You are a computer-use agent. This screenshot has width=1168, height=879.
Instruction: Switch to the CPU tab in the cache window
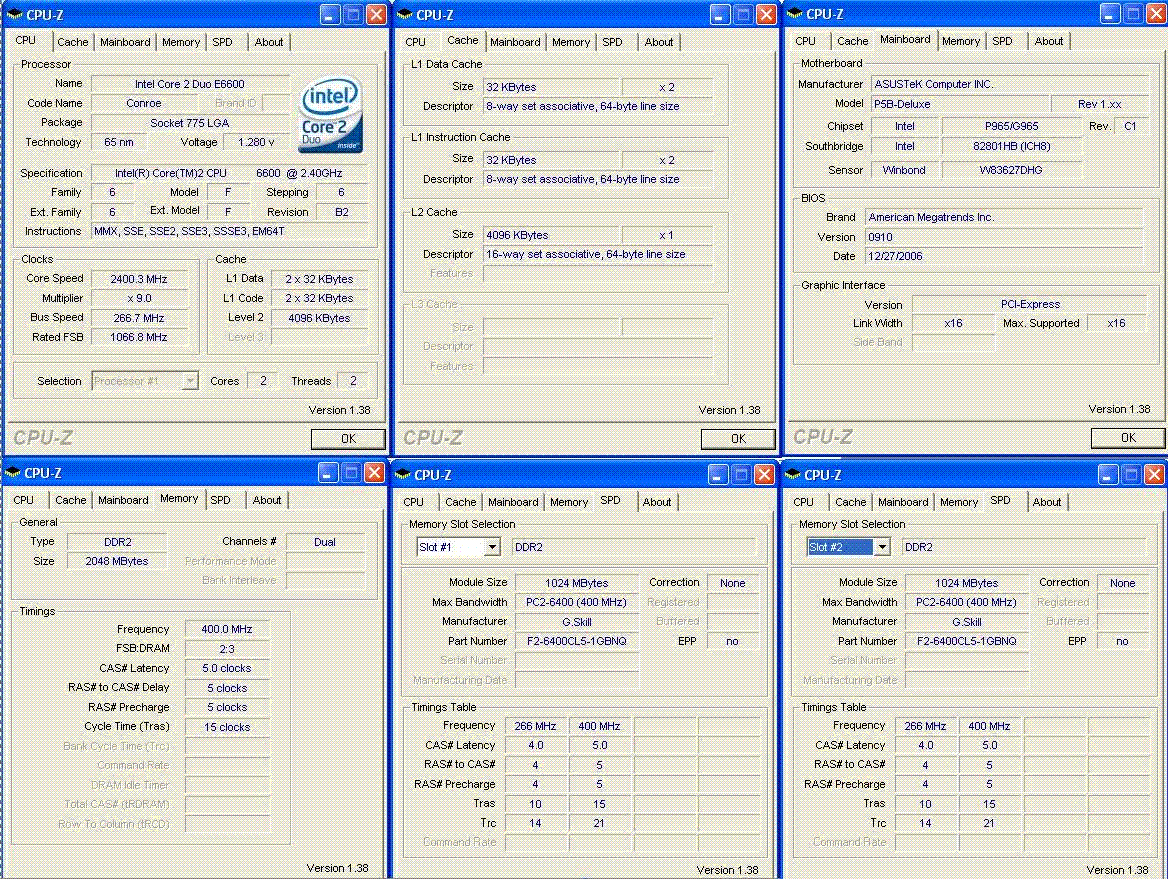416,42
